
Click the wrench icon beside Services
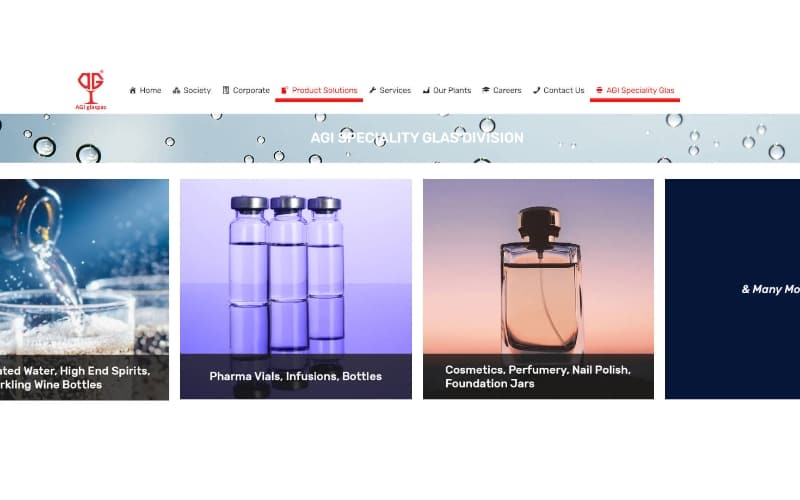(x=372, y=90)
